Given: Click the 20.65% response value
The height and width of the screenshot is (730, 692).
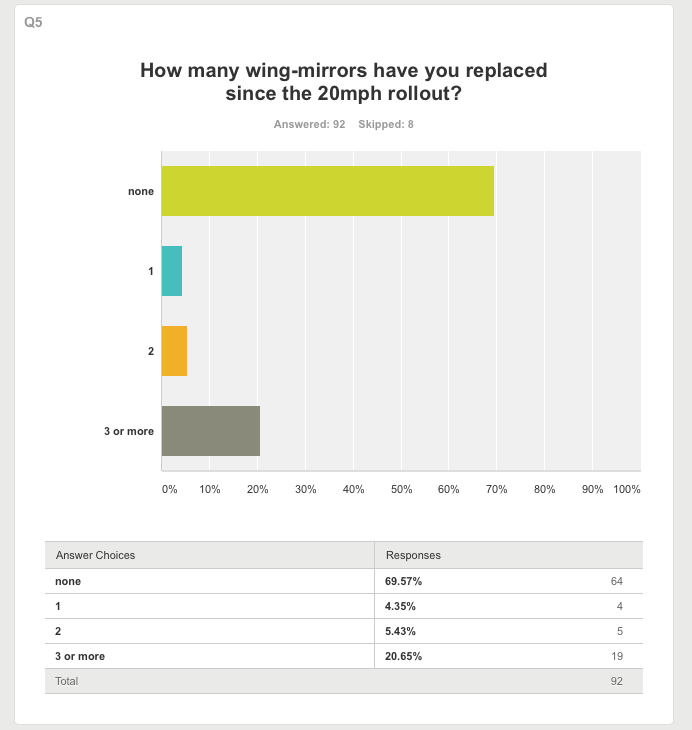Looking at the screenshot, I should click(x=403, y=656).
